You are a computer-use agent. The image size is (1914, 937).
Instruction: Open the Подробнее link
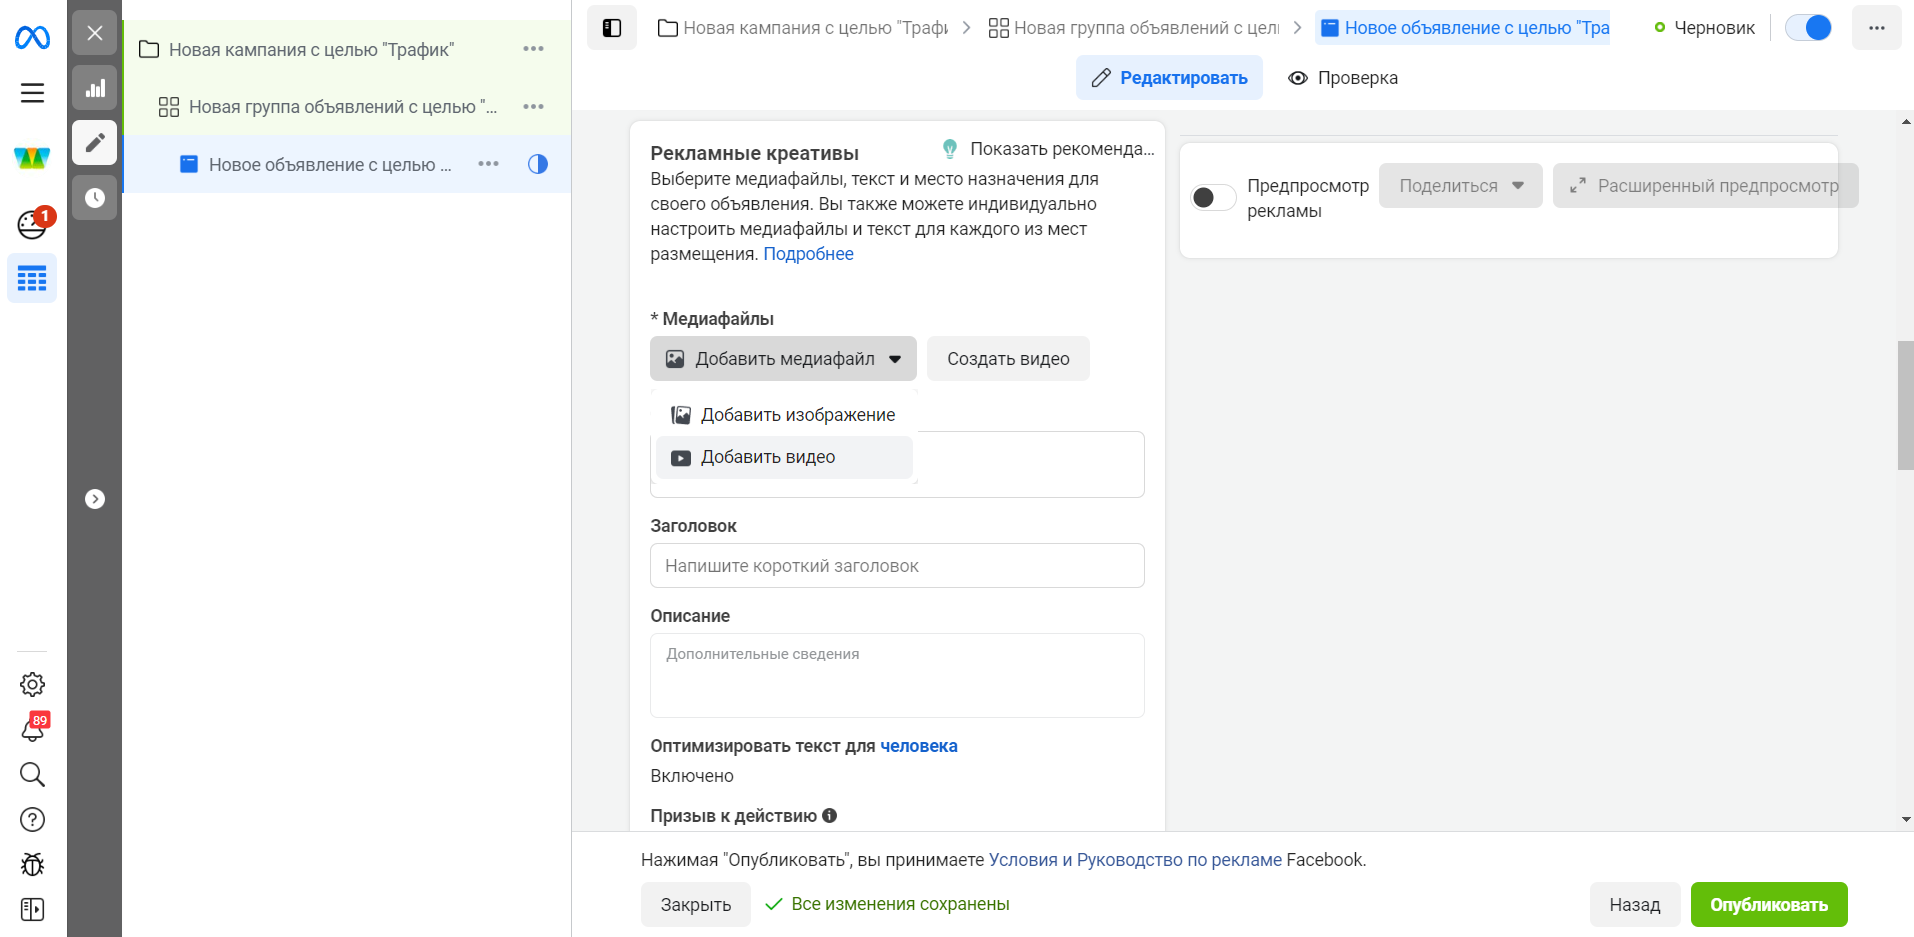click(808, 254)
